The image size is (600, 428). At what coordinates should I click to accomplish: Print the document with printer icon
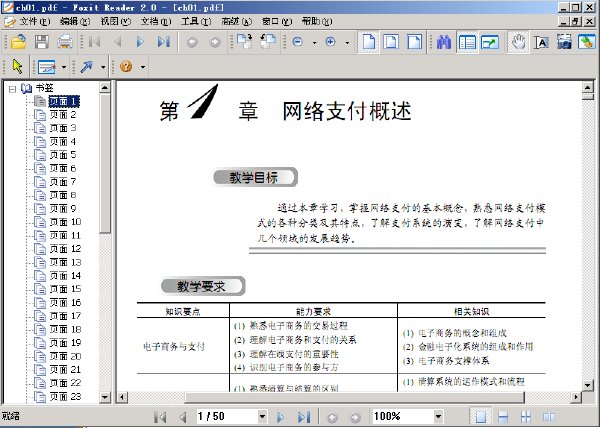[65, 42]
